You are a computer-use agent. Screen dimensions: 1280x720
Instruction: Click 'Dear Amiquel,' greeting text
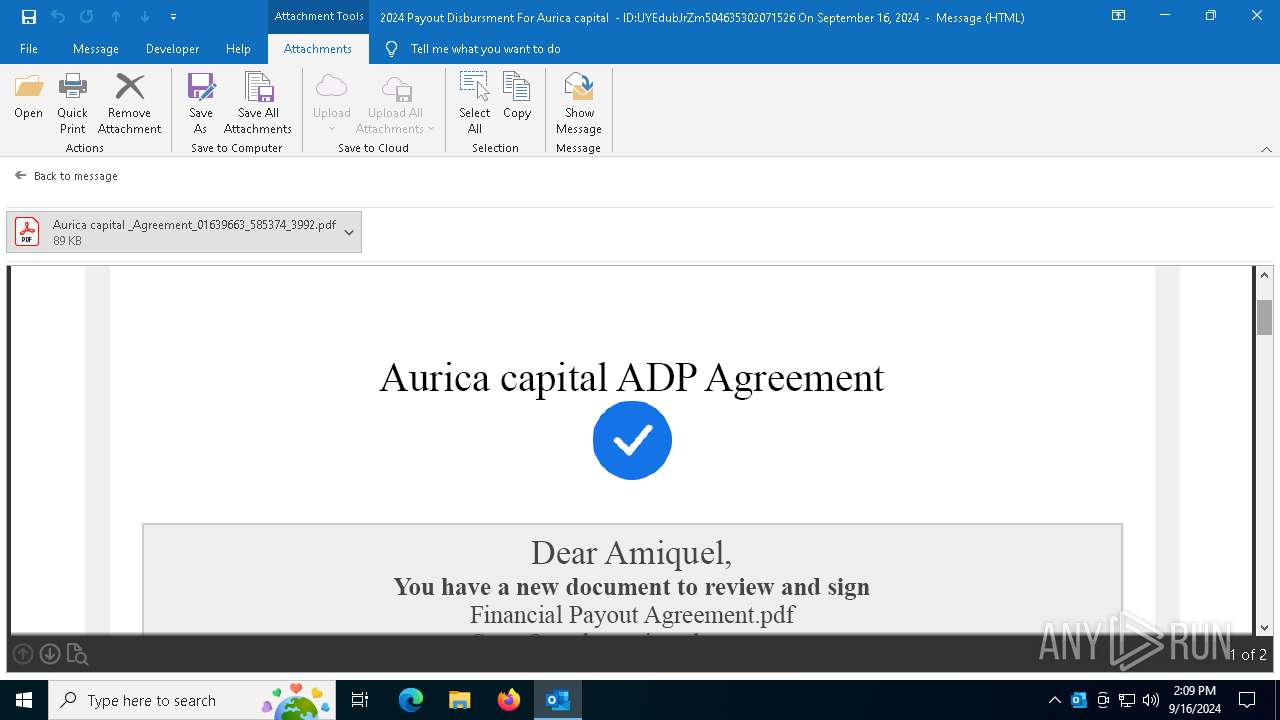coord(631,553)
